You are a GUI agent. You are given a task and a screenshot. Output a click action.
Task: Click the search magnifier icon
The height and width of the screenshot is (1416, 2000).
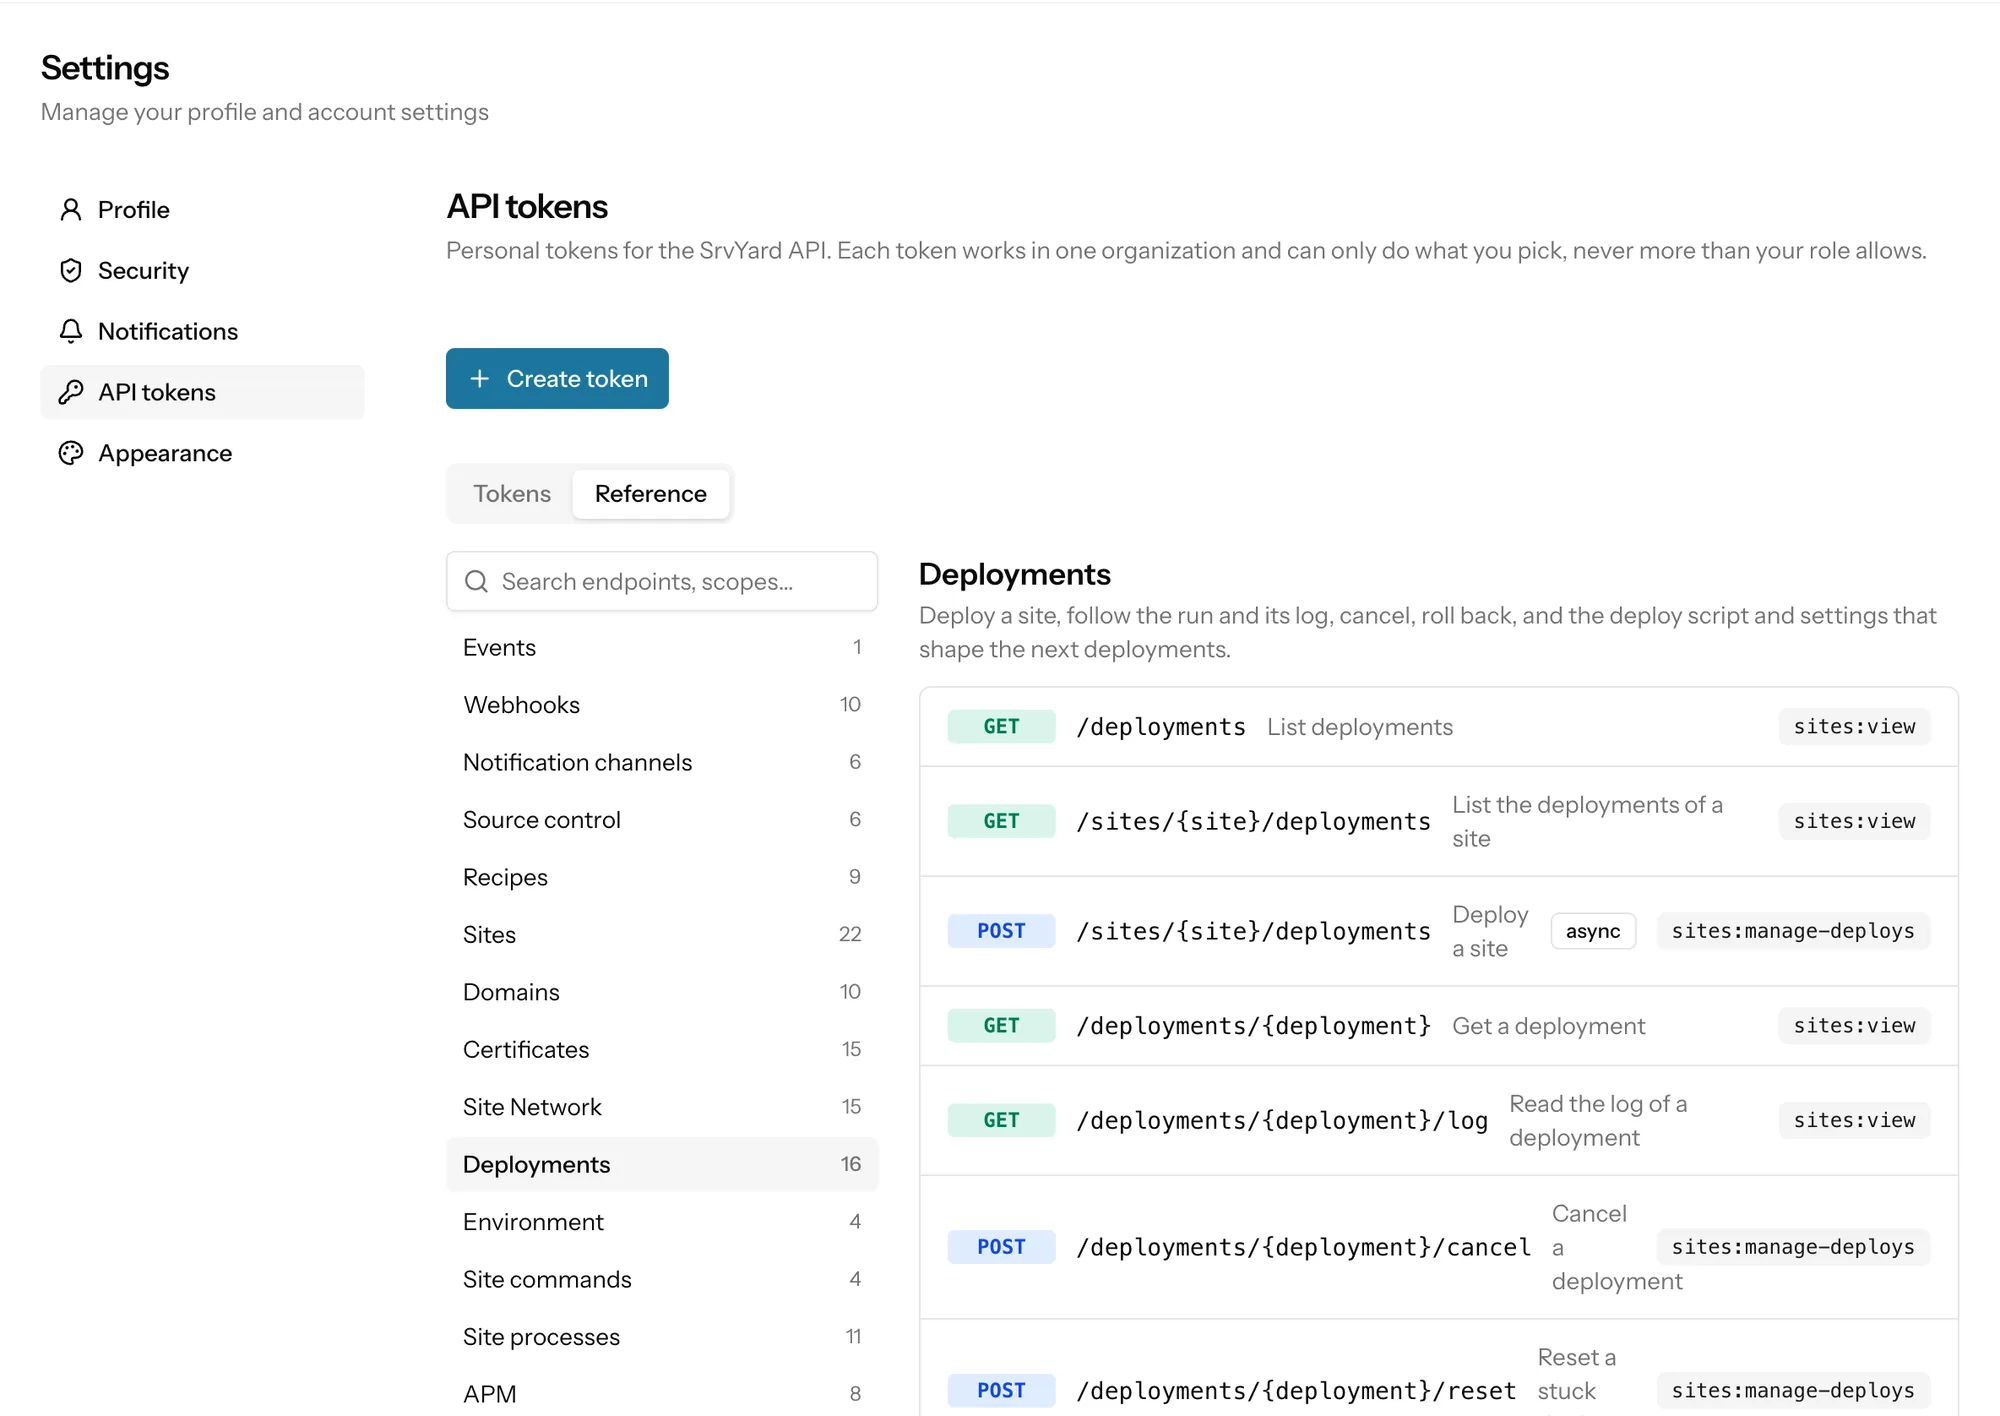[477, 582]
